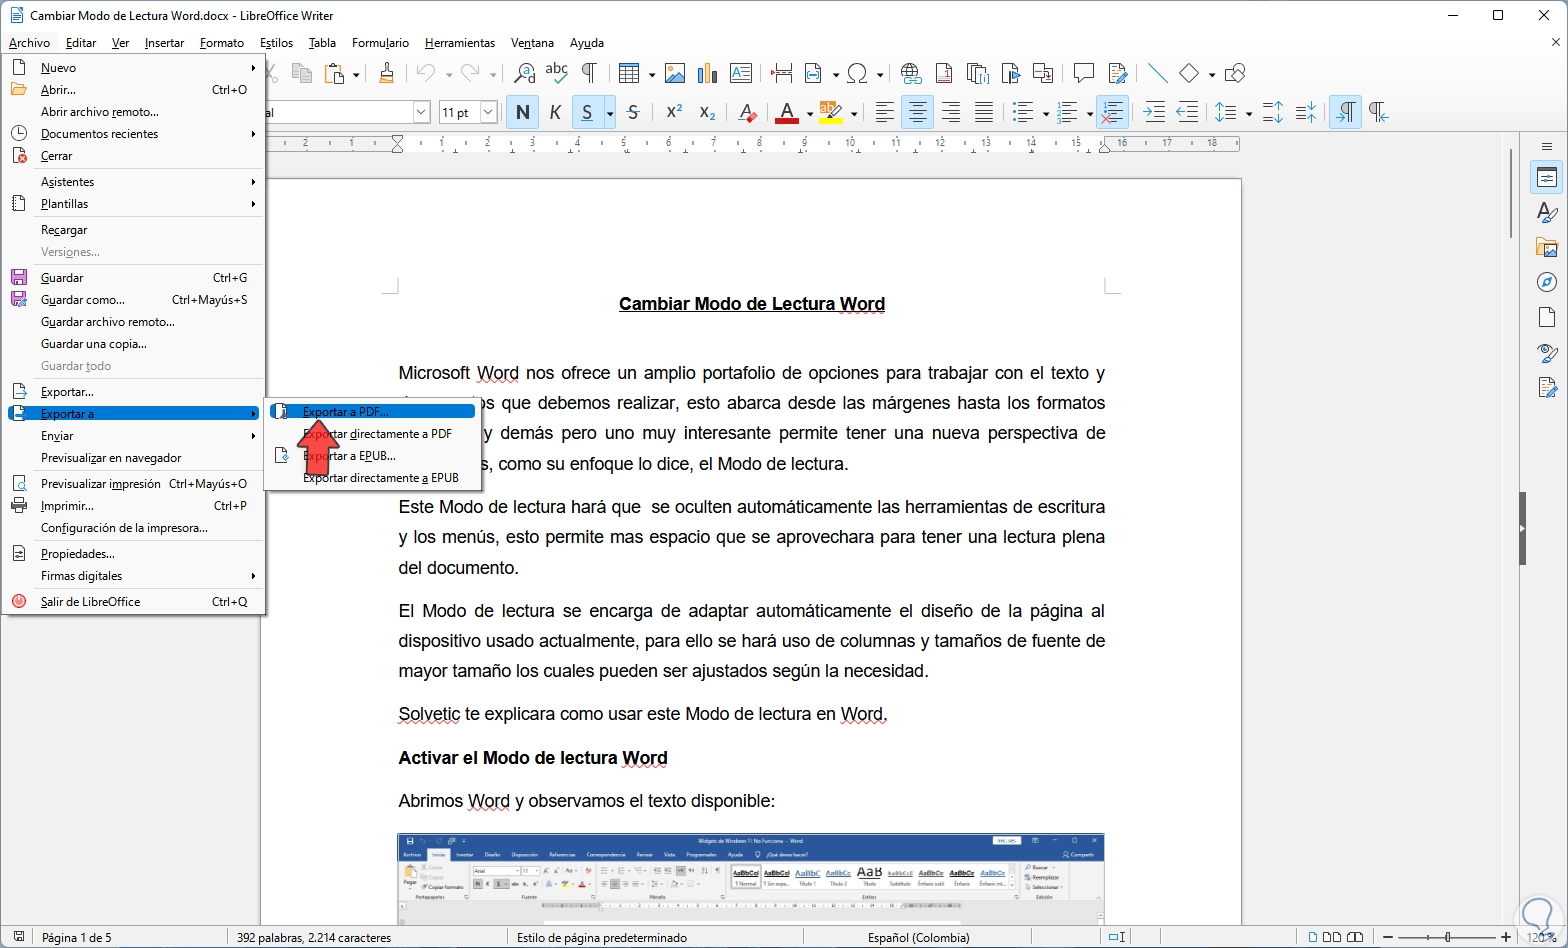
Task: Expand the line spacing dropdown
Action: pyautogui.click(x=1249, y=113)
